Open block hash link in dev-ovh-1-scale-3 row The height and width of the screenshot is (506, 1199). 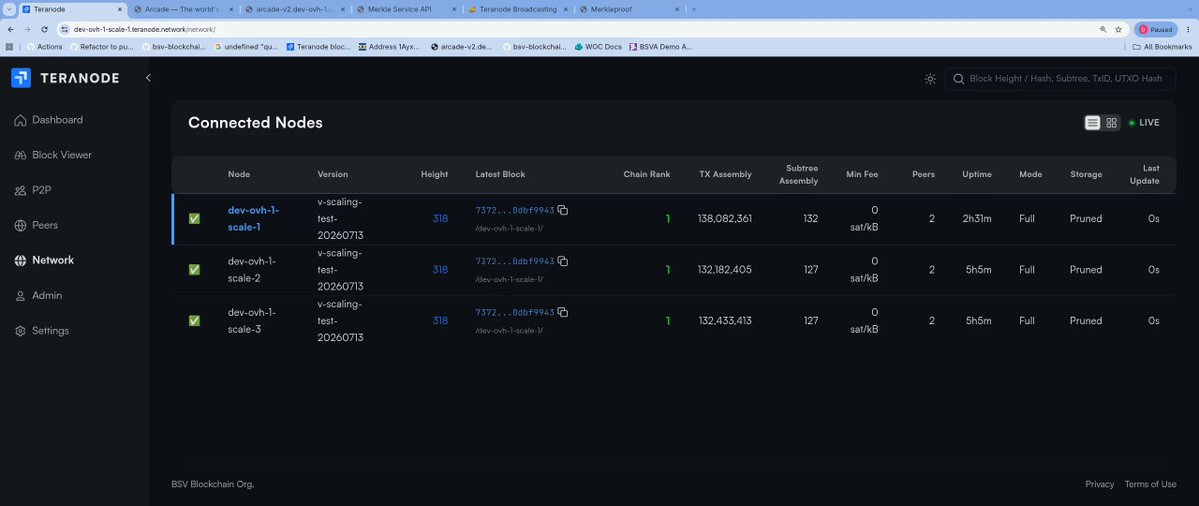[x=515, y=313]
